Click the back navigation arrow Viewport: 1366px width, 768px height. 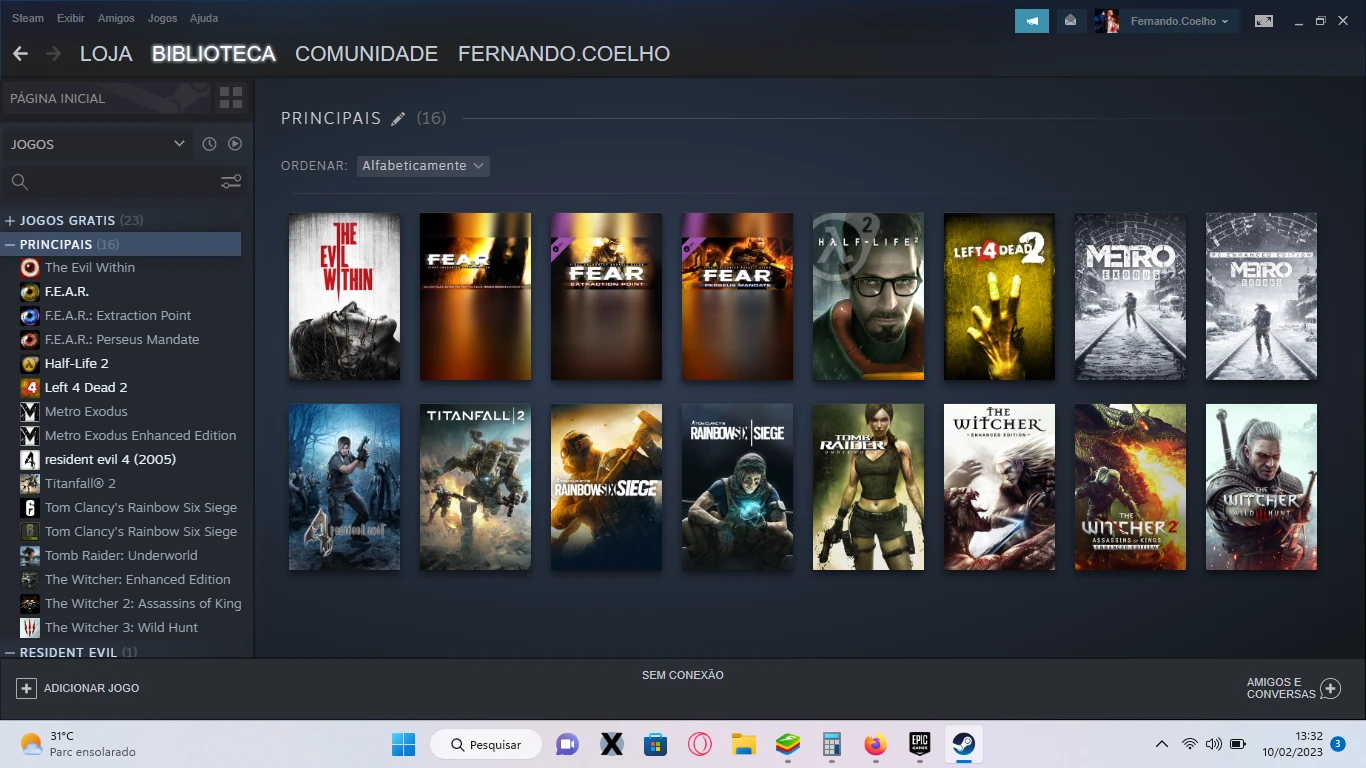[x=20, y=54]
